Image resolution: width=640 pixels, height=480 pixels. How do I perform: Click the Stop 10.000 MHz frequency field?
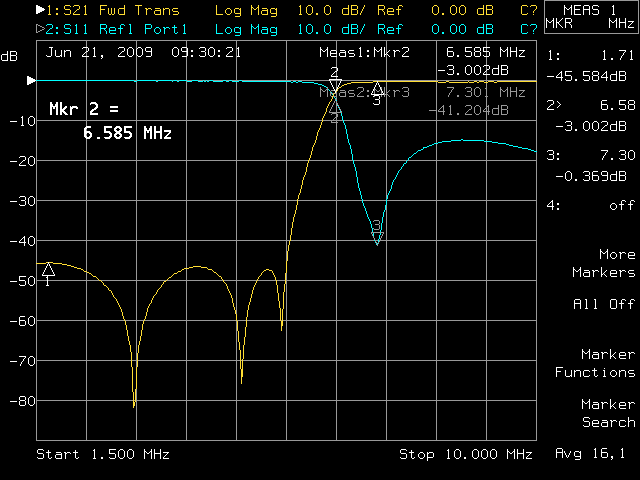pyautogui.click(x=465, y=455)
